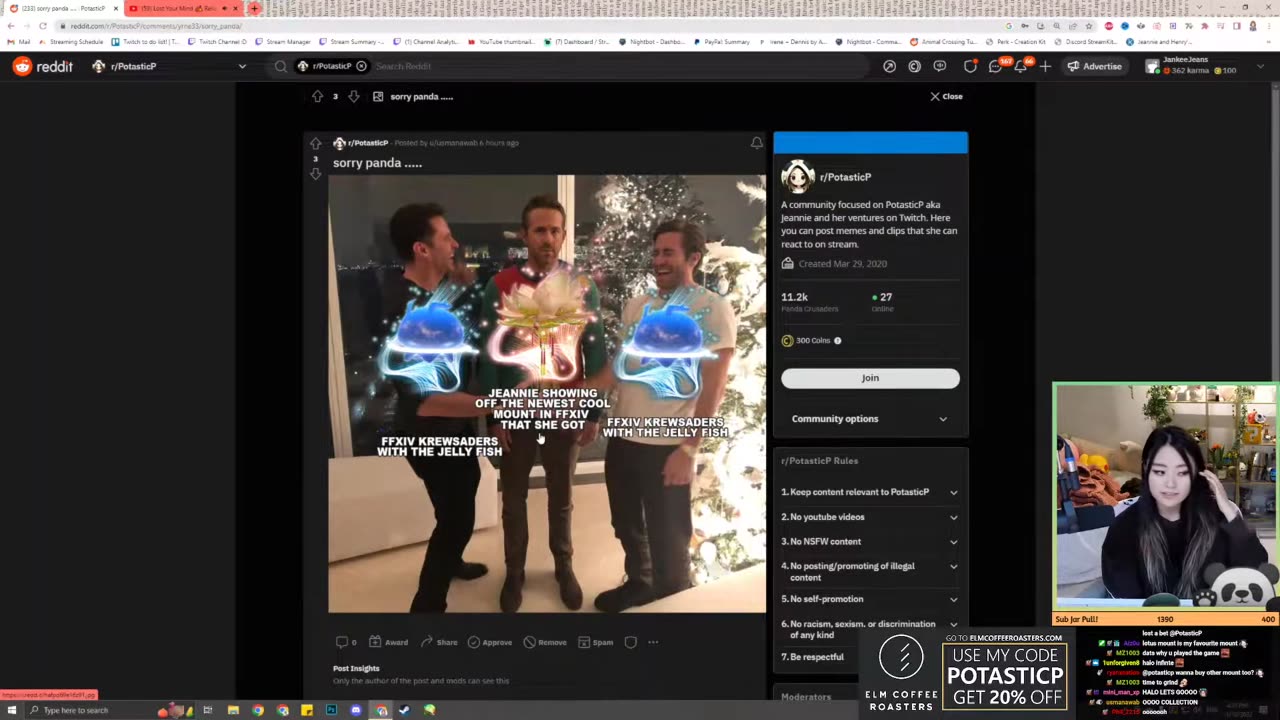This screenshot has width=1280, height=720.
Task: Remove the post
Action: (545, 642)
